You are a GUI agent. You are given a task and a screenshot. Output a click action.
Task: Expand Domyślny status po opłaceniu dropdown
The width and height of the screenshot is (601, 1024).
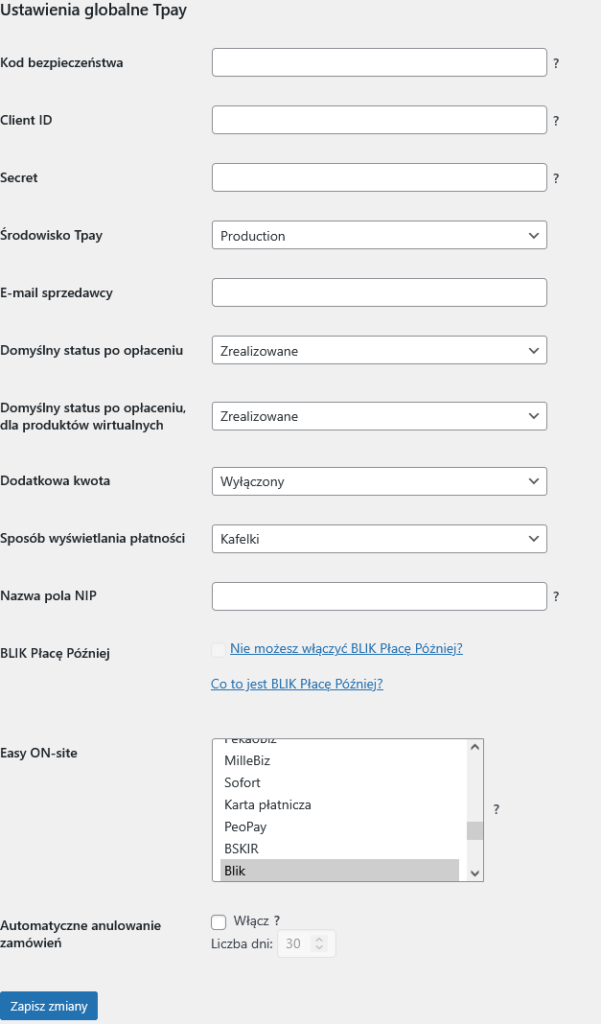coord(379,351)
